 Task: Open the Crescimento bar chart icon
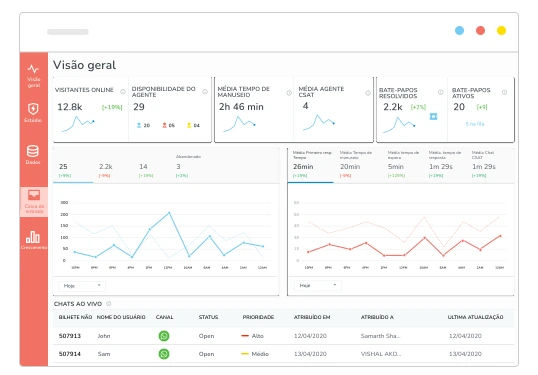click(x=33, y=237)
